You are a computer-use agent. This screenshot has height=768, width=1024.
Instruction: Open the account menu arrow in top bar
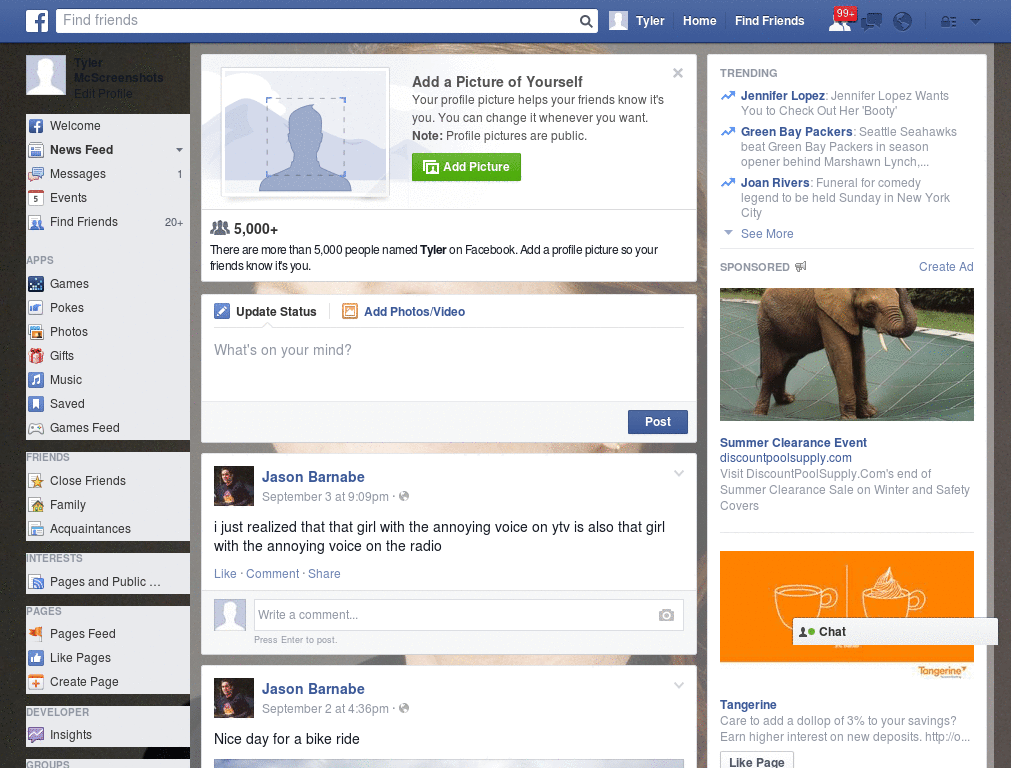975,22
